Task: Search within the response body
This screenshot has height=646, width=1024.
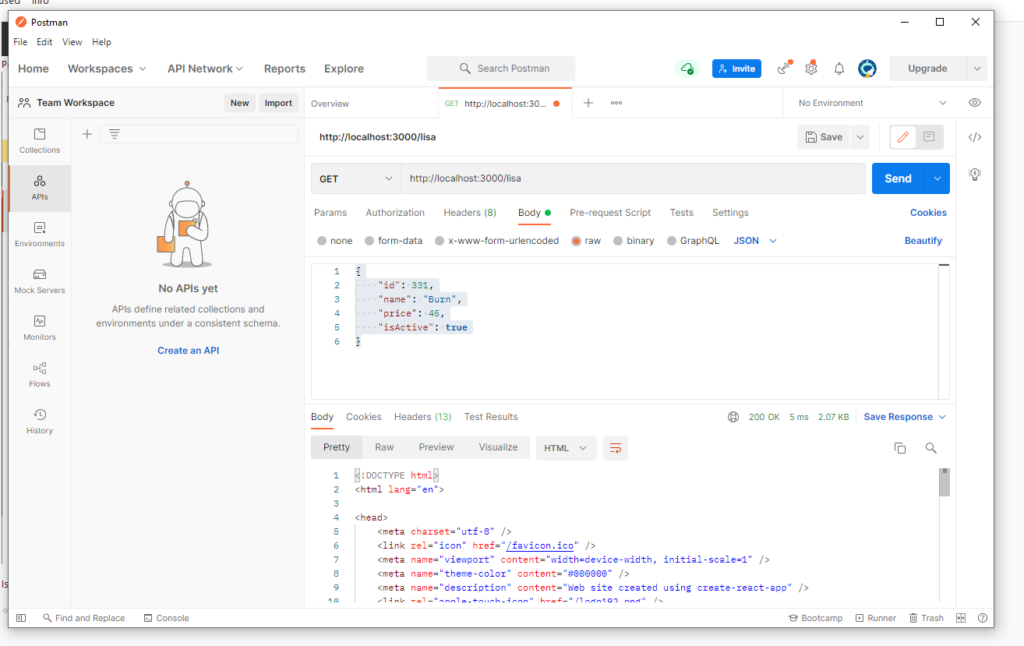Action: tap(931, 448)
